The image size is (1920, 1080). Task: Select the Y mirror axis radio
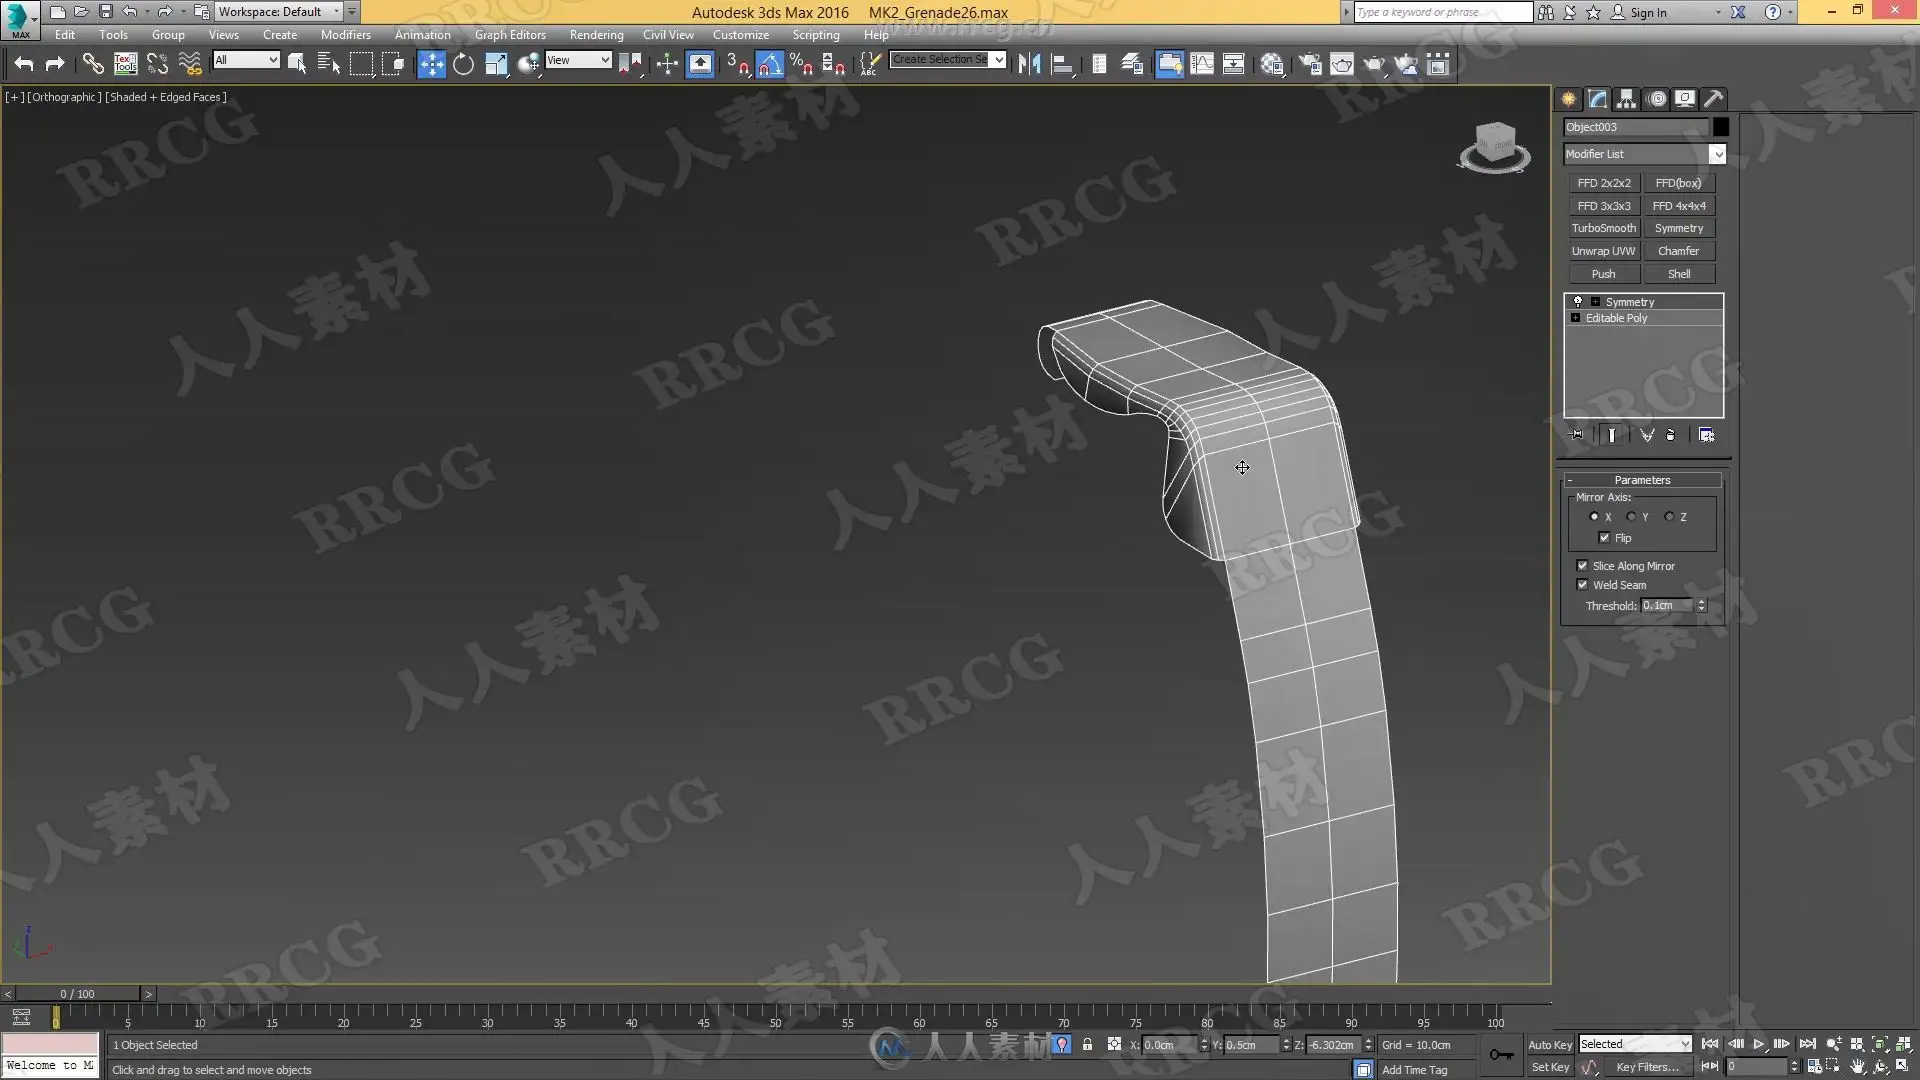click(1631, 517)
